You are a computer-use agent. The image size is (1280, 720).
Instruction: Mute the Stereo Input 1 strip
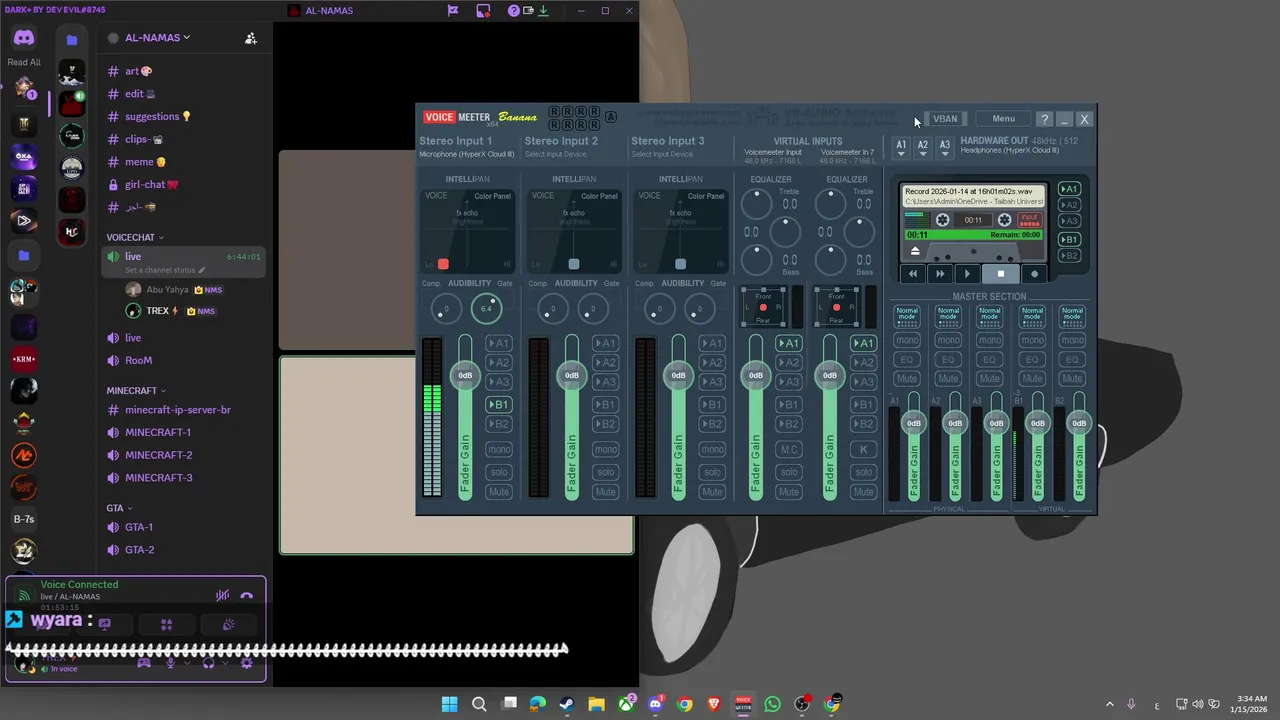coord(498,491)
